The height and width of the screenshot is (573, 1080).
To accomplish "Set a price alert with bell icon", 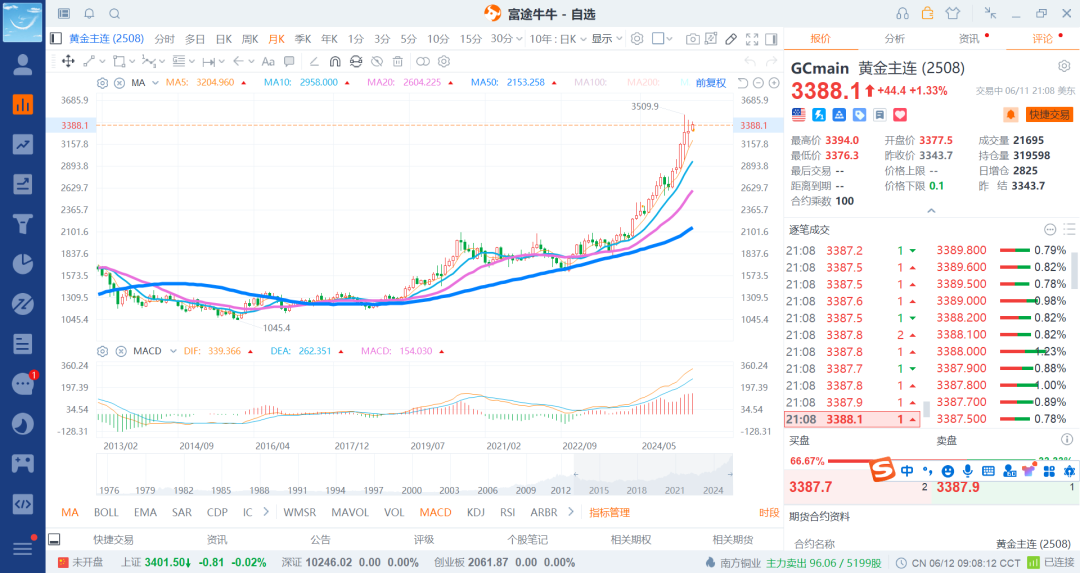I will click(1010, 115).
